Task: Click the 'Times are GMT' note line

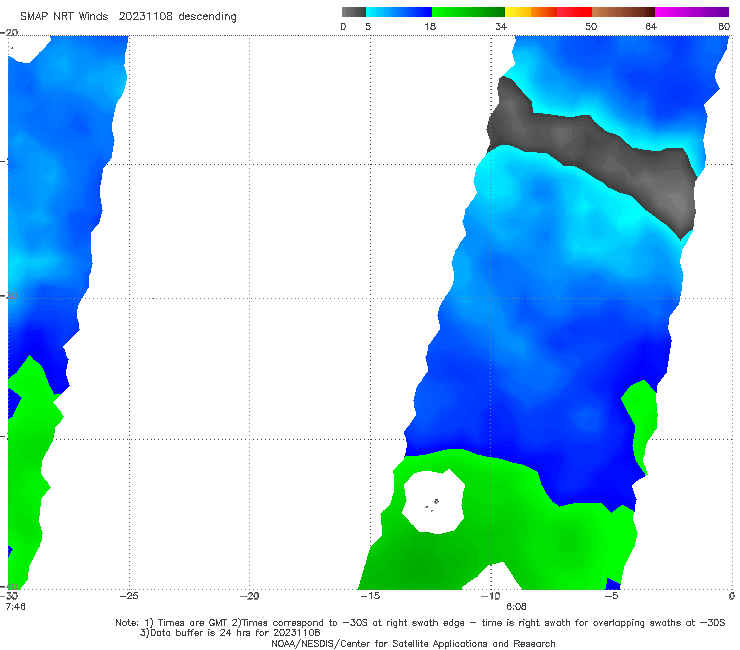Action: click(x=420, y=623)
